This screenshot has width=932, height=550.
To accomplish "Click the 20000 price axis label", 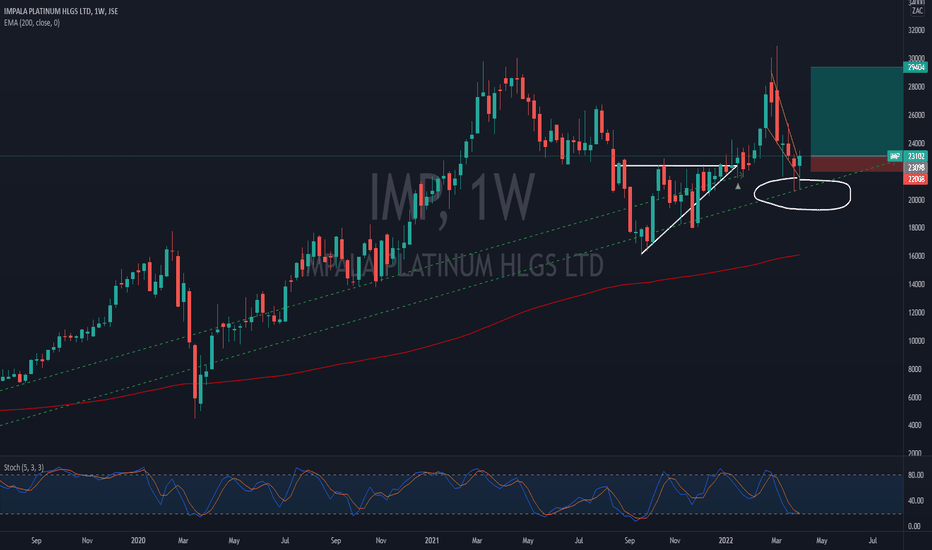I will [x=917, y=200].
